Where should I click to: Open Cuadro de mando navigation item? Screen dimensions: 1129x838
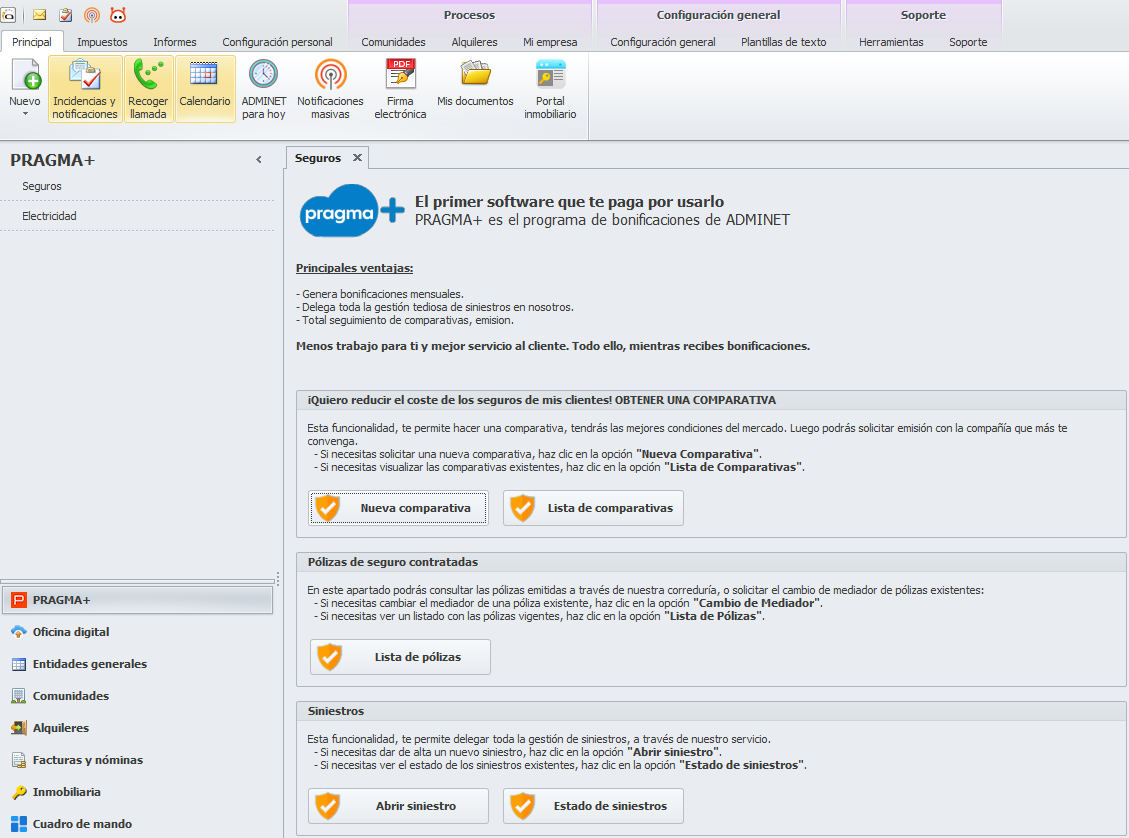tap(138, 824)
